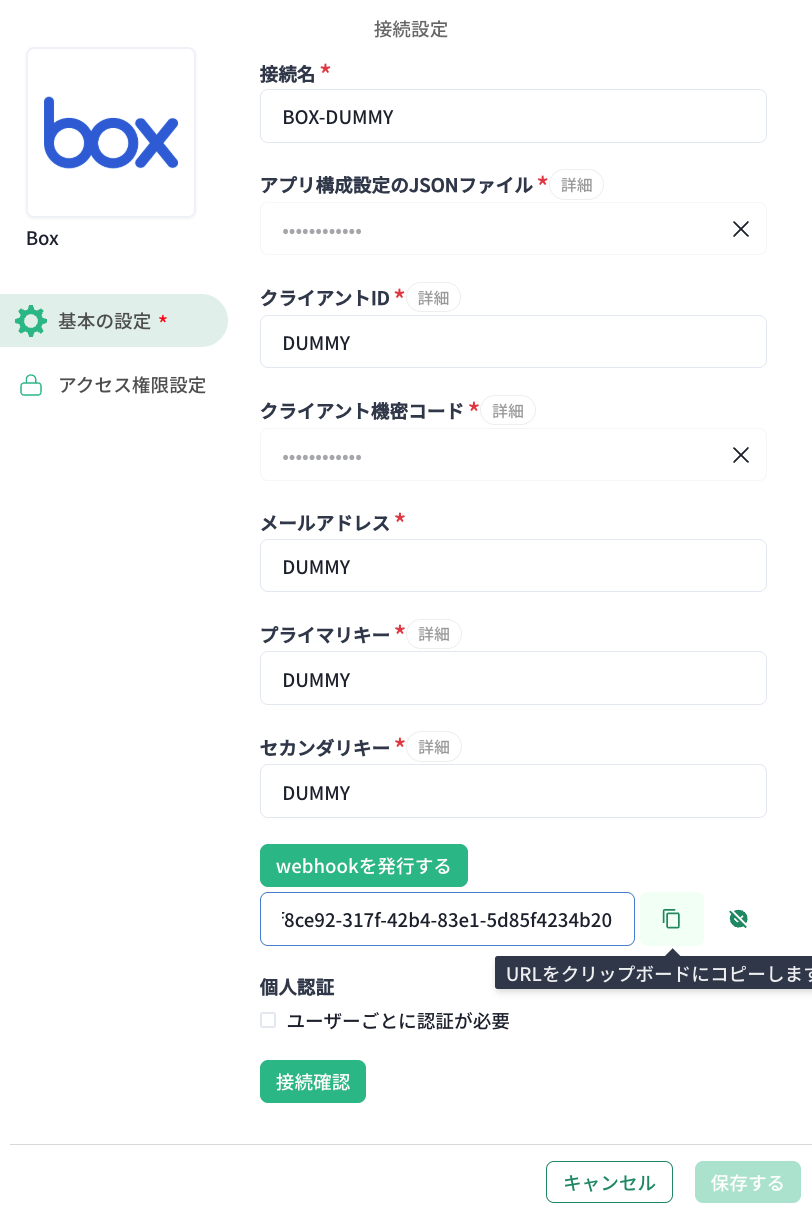Clear the client secret code field
812x1210 pixels.
(741, 455)
